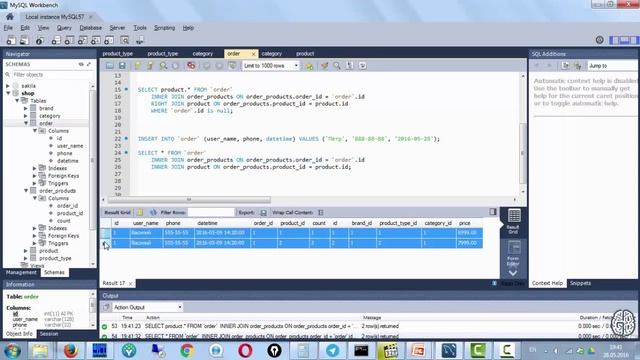Close the order query tab
This screenshot has width=640, height=360.
pyautogui.click(x=253, y=54)
